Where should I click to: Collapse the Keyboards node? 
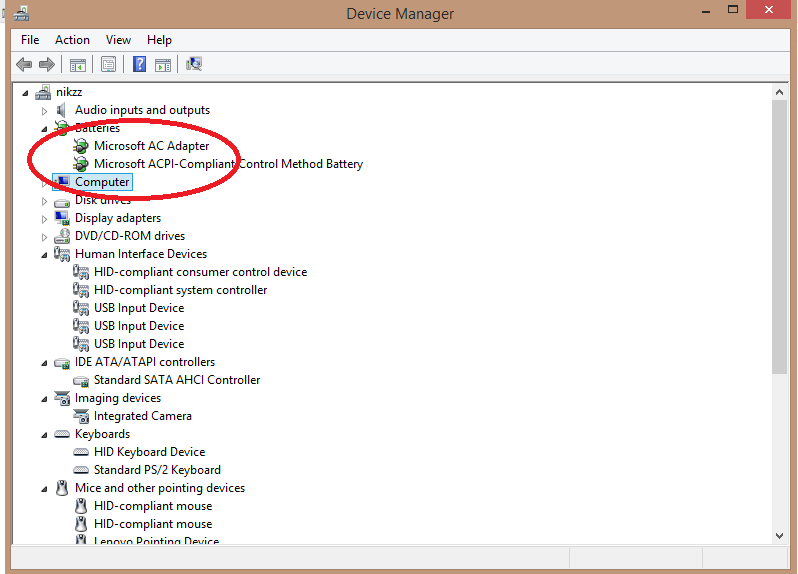(x=44, y=435)
